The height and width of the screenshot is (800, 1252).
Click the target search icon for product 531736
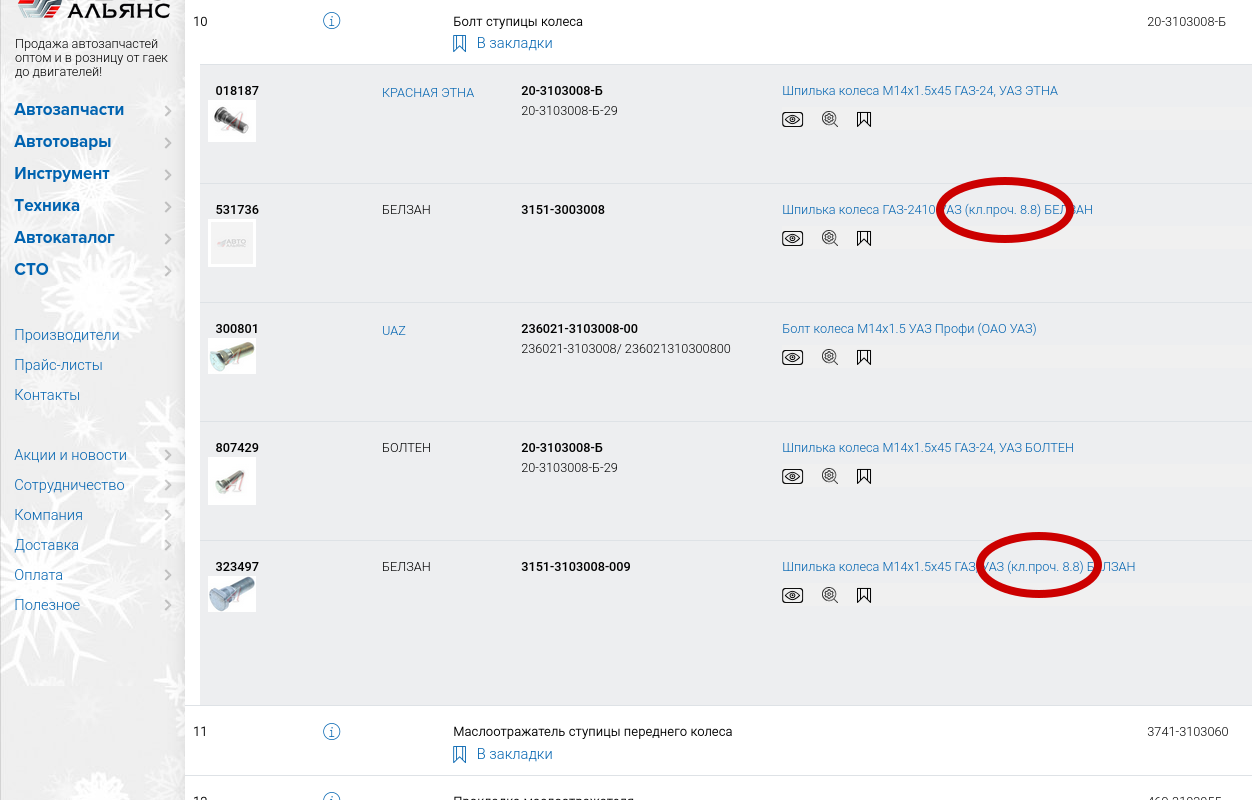[x=829, y=238]
